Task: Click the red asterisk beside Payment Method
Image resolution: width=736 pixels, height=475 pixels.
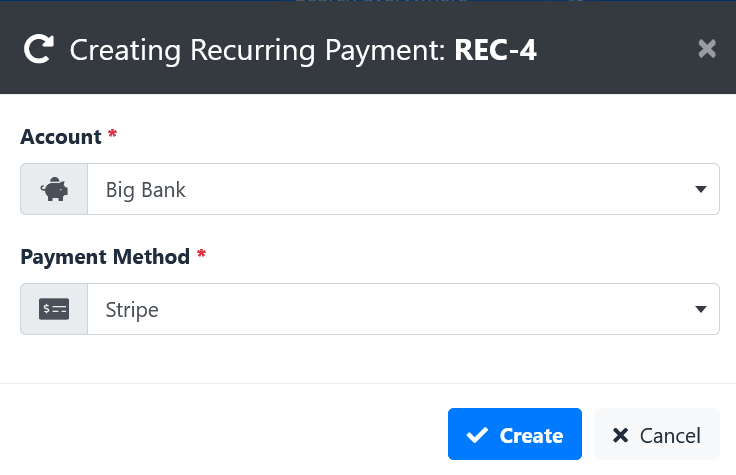Action: (x=201, y=254)
